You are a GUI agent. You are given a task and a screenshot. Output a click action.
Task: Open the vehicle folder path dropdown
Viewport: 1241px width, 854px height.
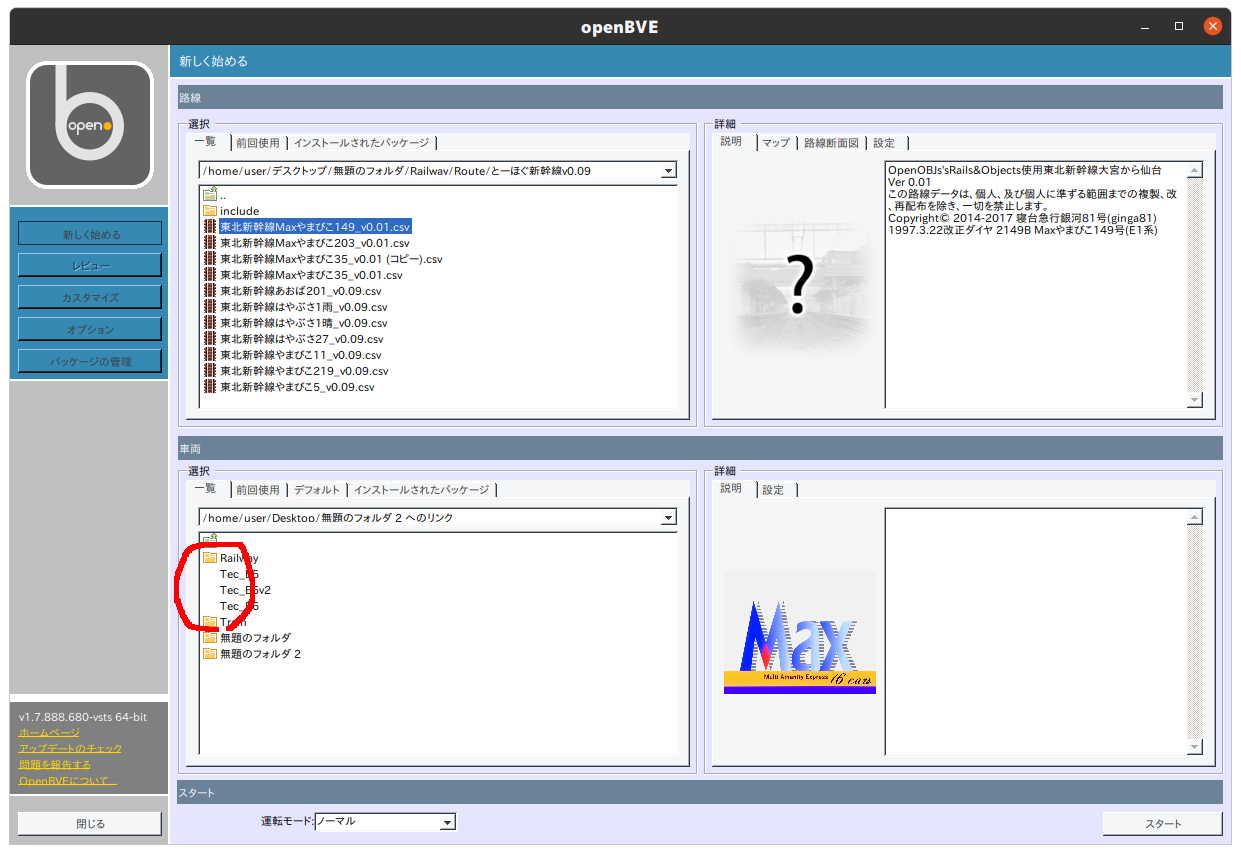[668, 517]
